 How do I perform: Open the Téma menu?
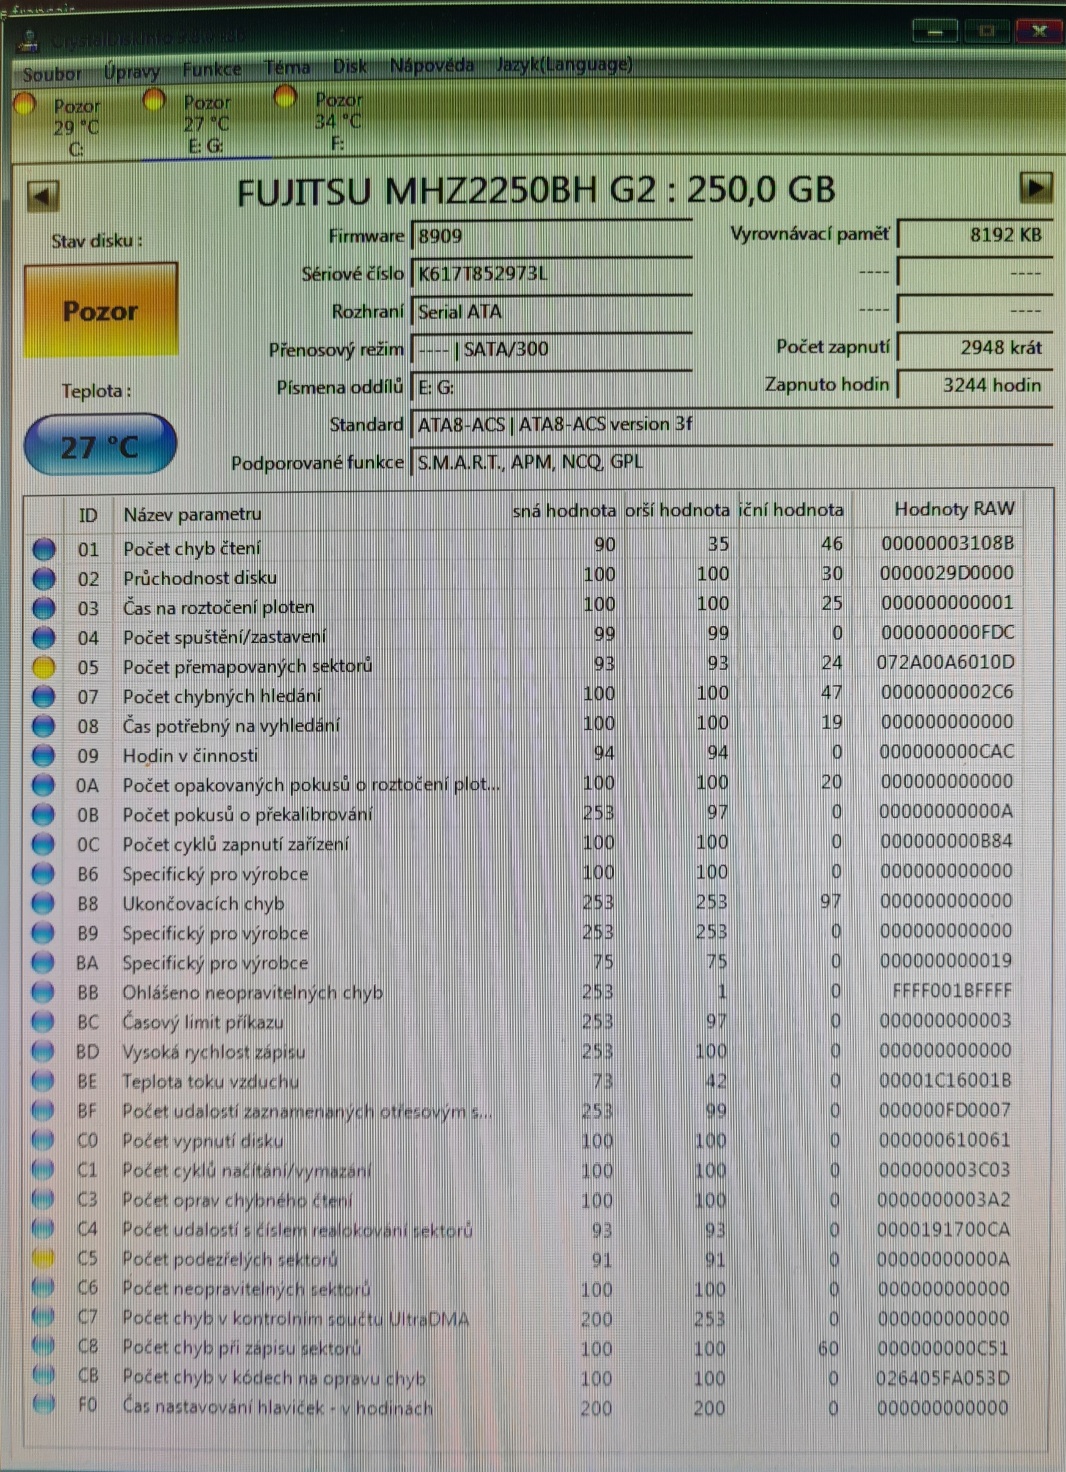286,67
